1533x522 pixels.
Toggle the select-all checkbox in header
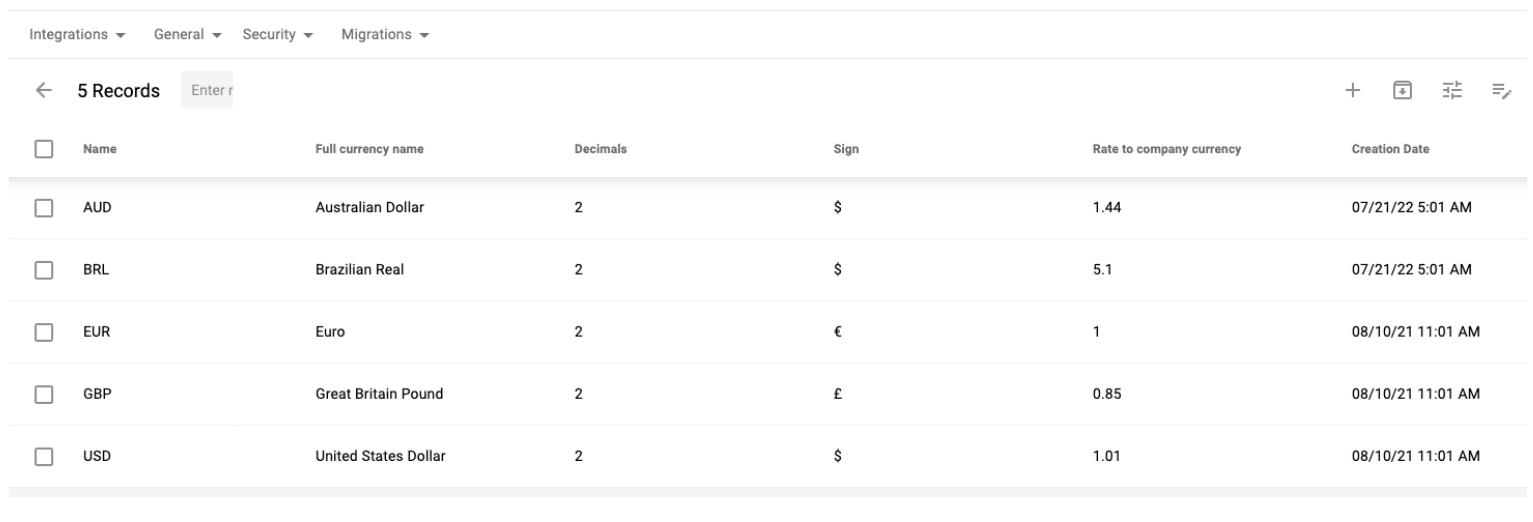click(43, 149)
